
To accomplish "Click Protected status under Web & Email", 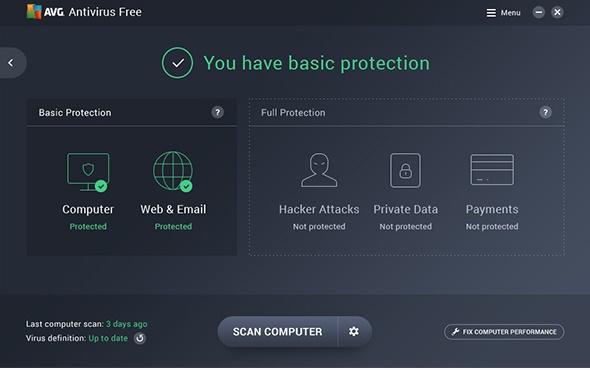I will (173, 227).
